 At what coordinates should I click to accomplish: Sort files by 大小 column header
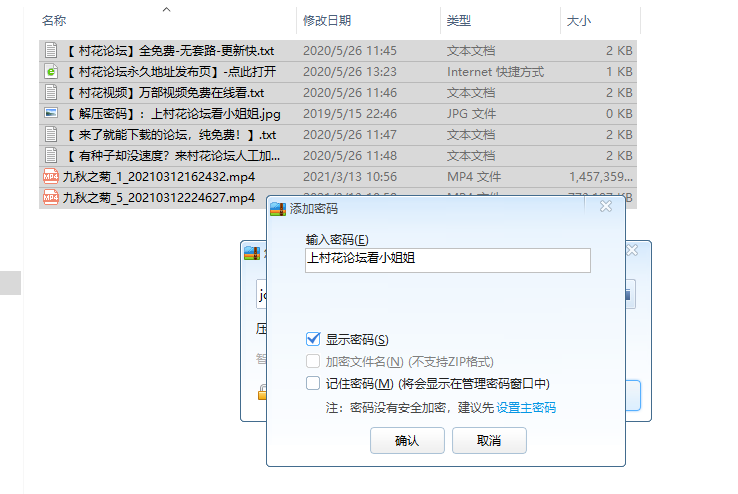click(579, 21)
